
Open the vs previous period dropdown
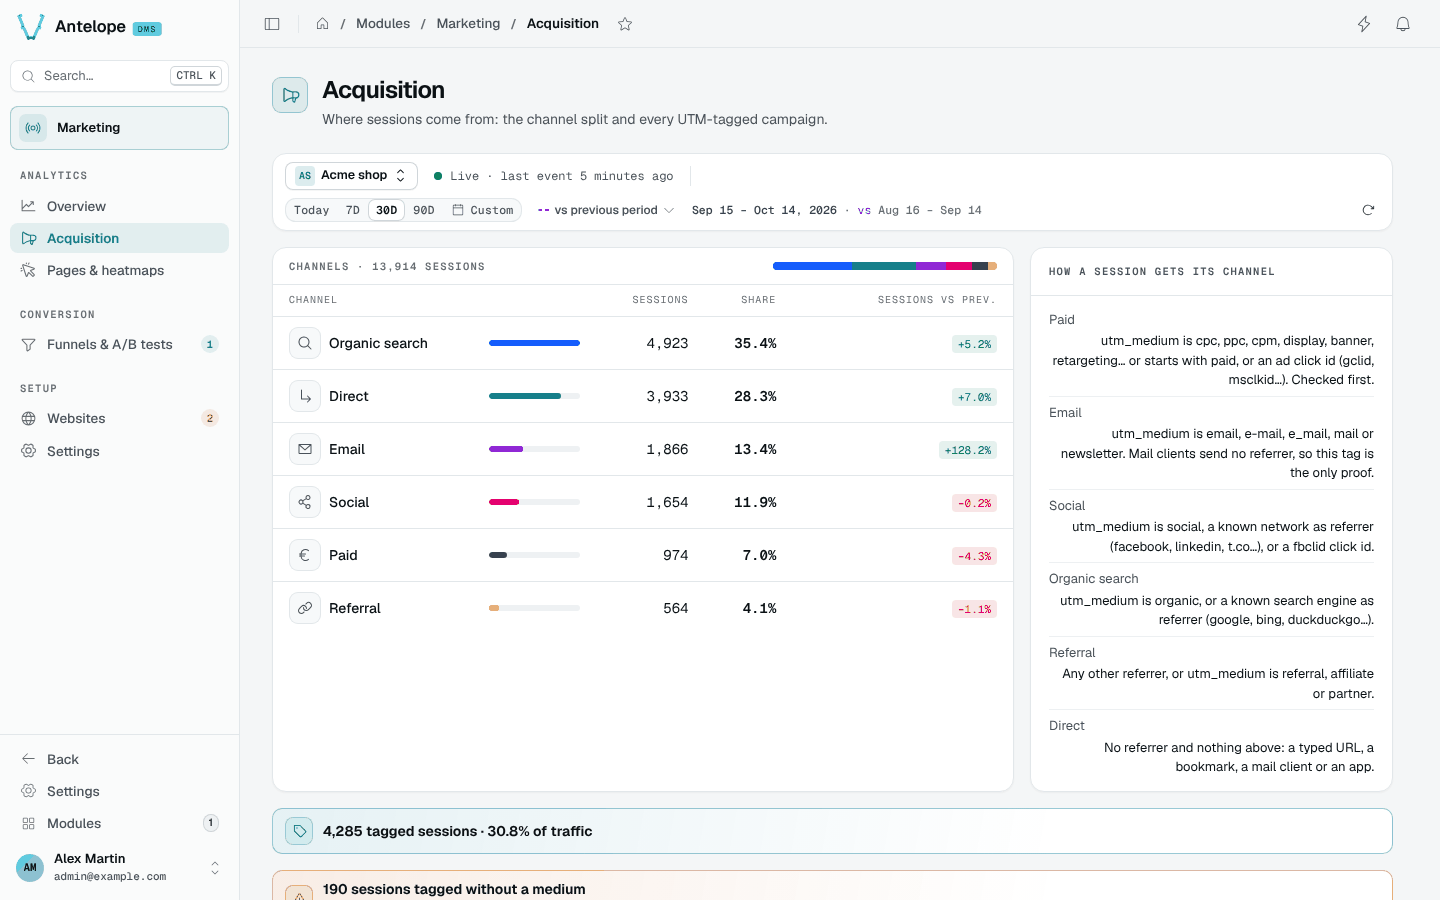[x=606, y=210]
